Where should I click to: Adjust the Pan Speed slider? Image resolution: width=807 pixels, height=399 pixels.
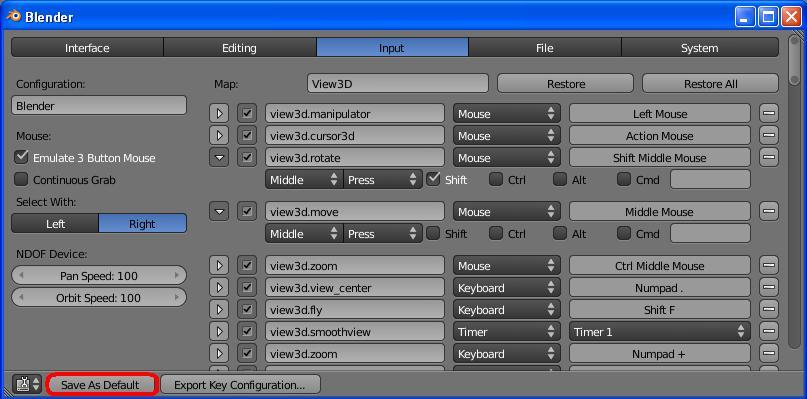click(x=99, y=275)
